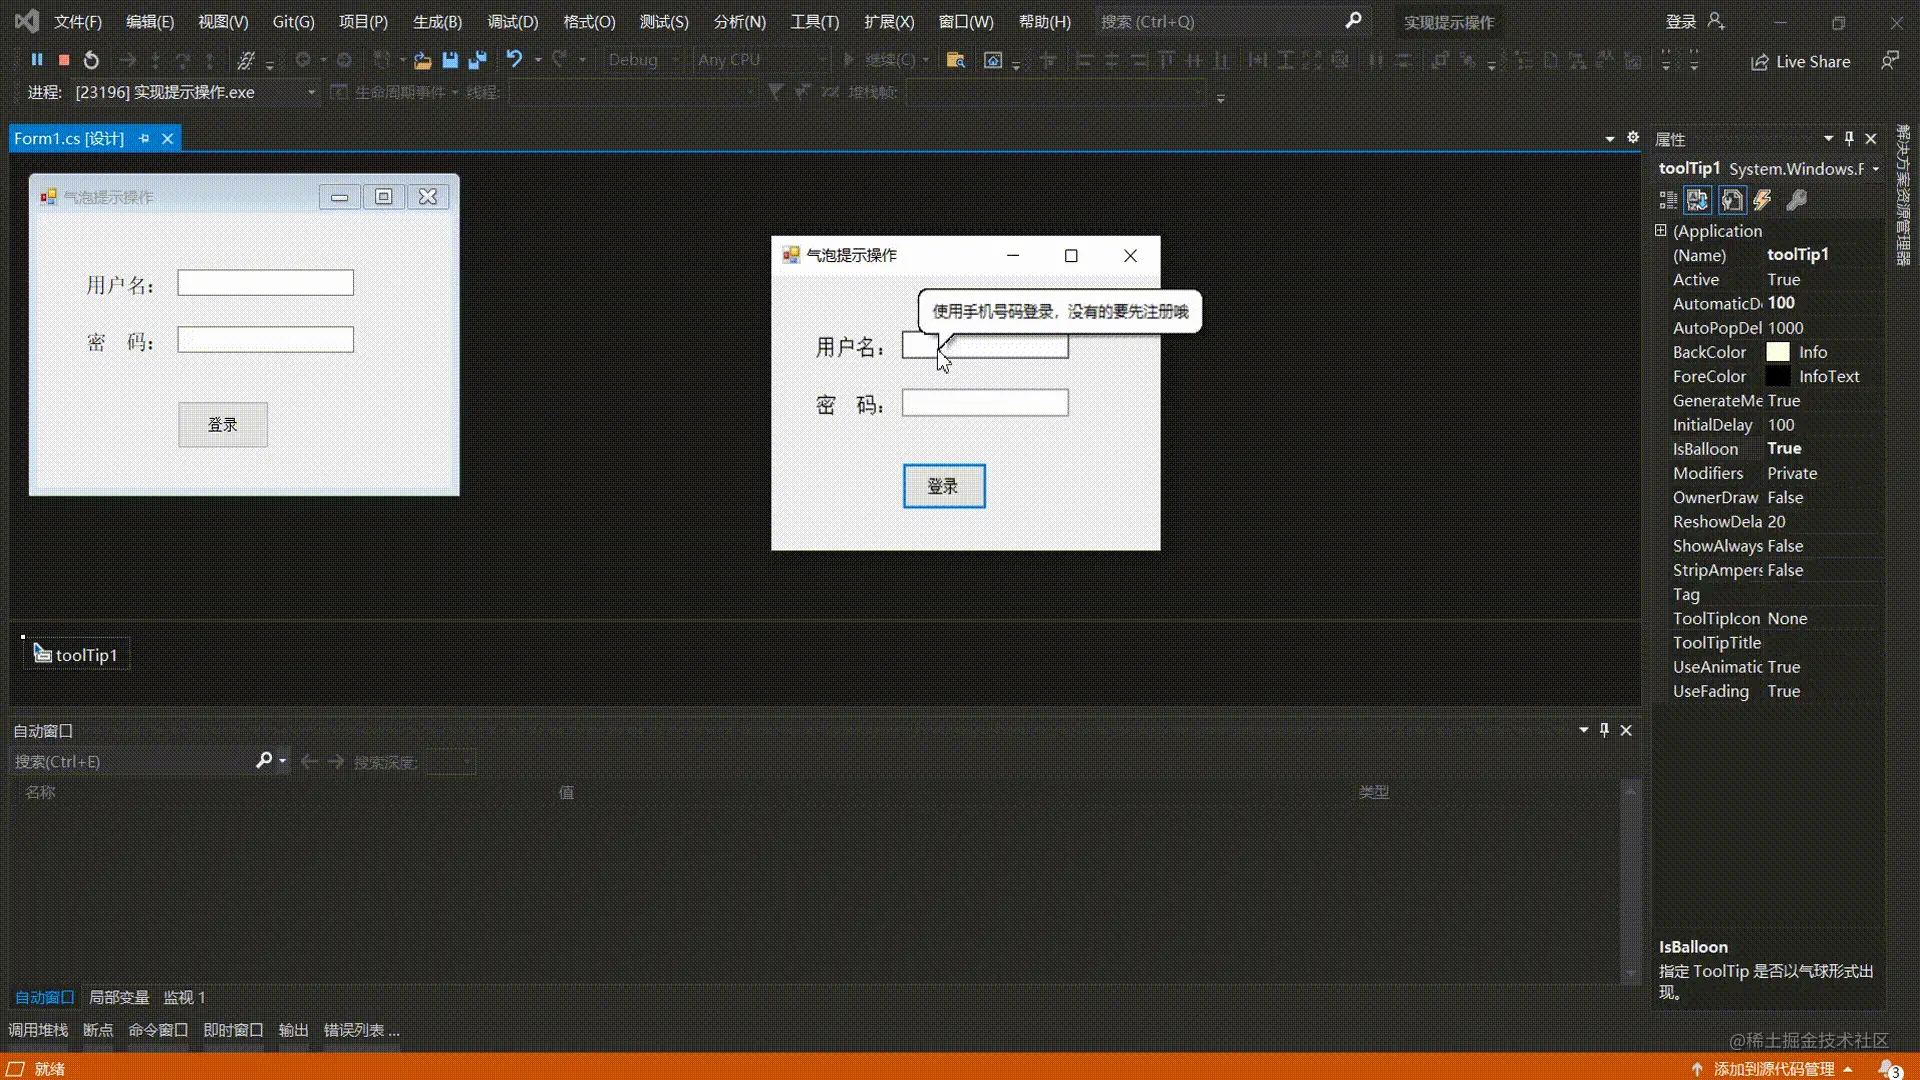The image size is (1920, 1080).
Task: Open the 调试(D) menu
Action: pyautogui.click(x=510, y=21)
